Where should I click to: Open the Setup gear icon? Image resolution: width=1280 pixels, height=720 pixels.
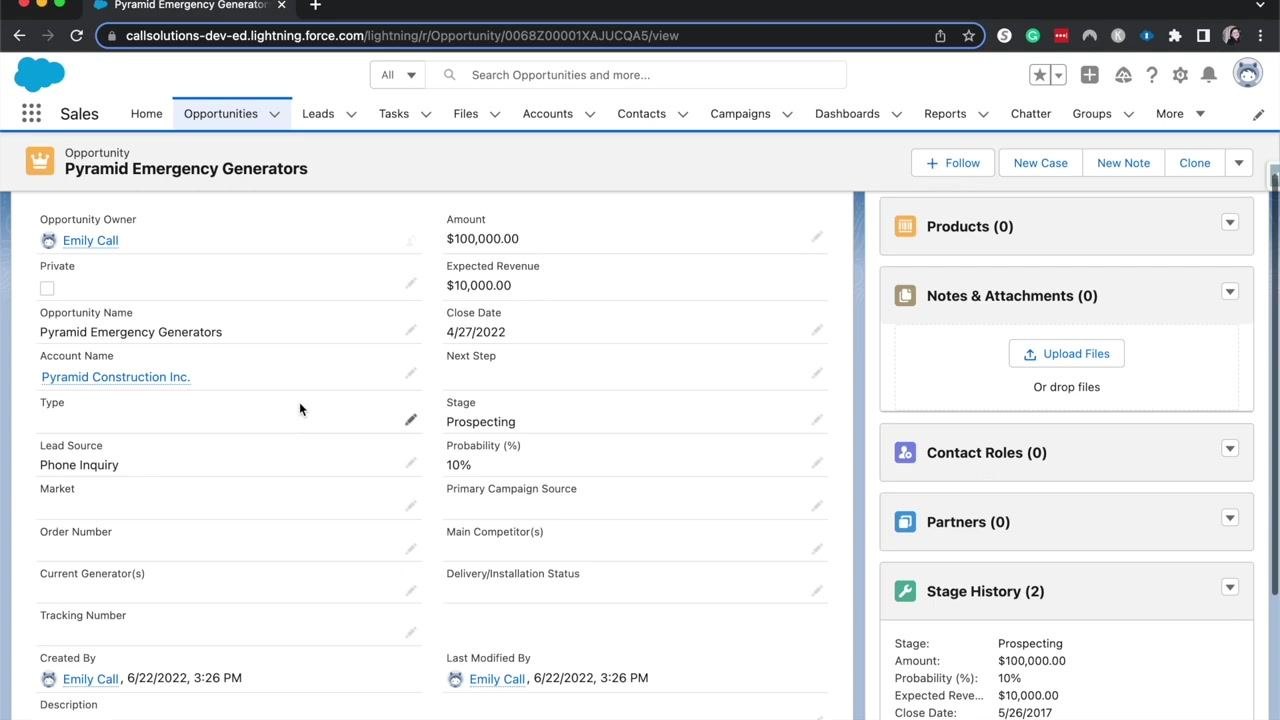(x=1180, y=75)
